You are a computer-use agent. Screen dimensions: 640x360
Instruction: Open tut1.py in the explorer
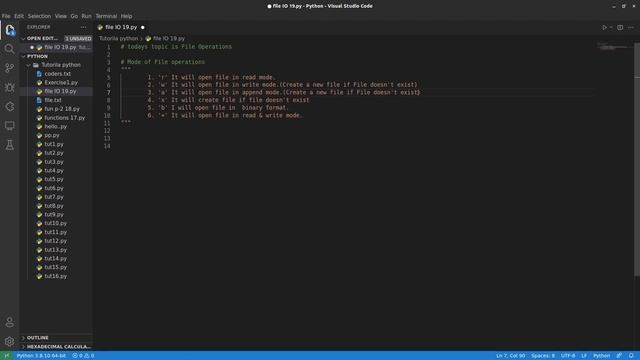click(x=54, y=144)
